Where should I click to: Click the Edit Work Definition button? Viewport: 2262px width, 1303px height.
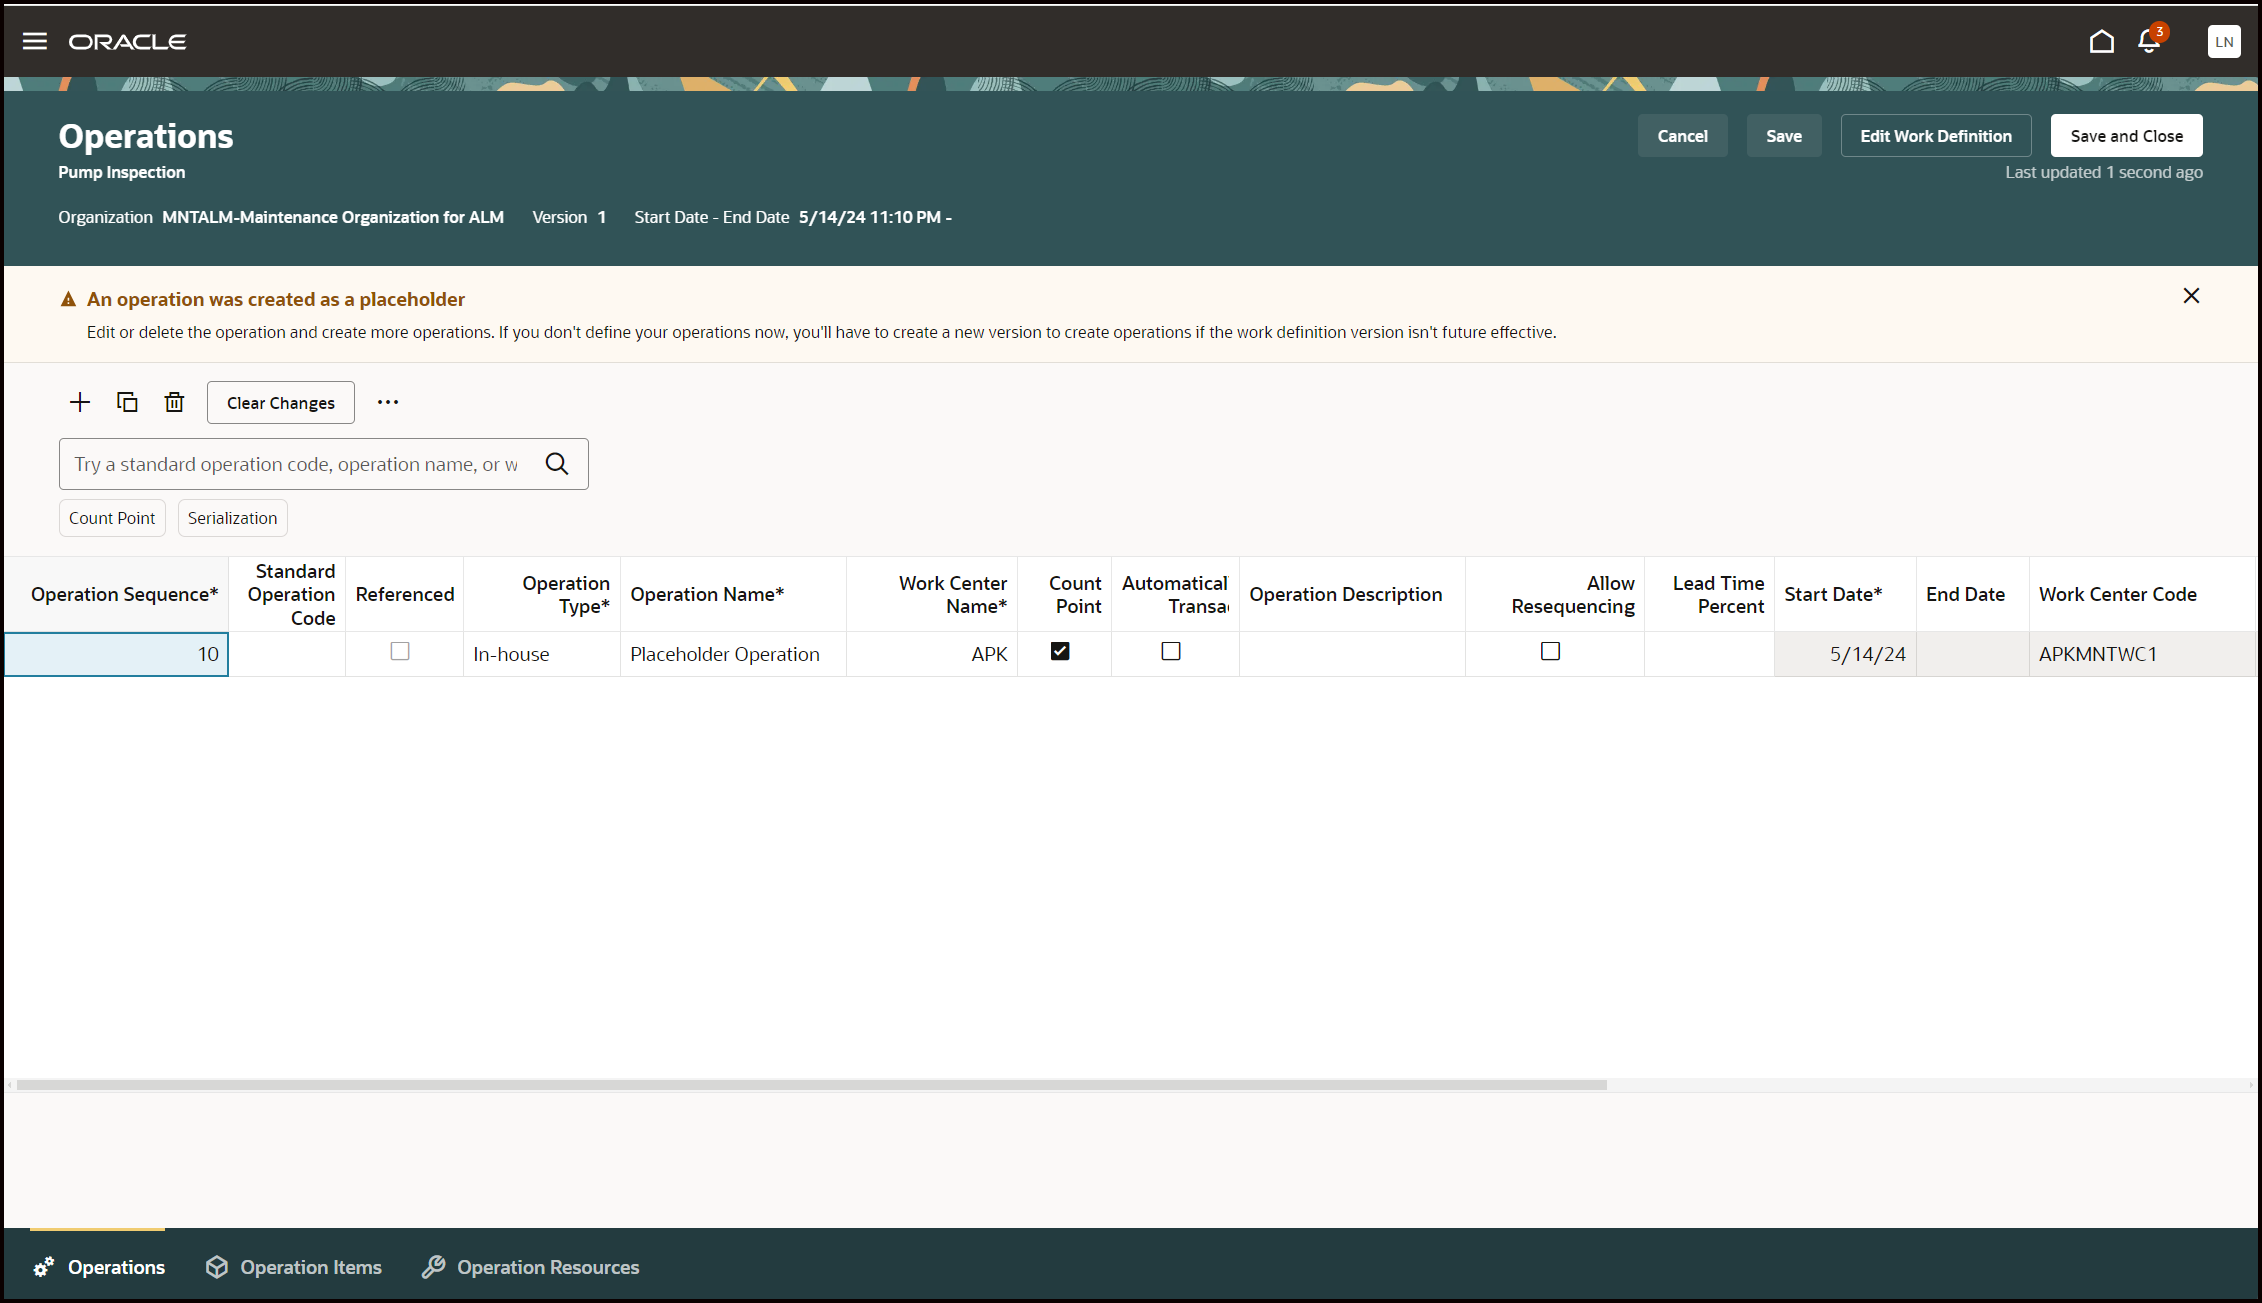(1935, 136)
